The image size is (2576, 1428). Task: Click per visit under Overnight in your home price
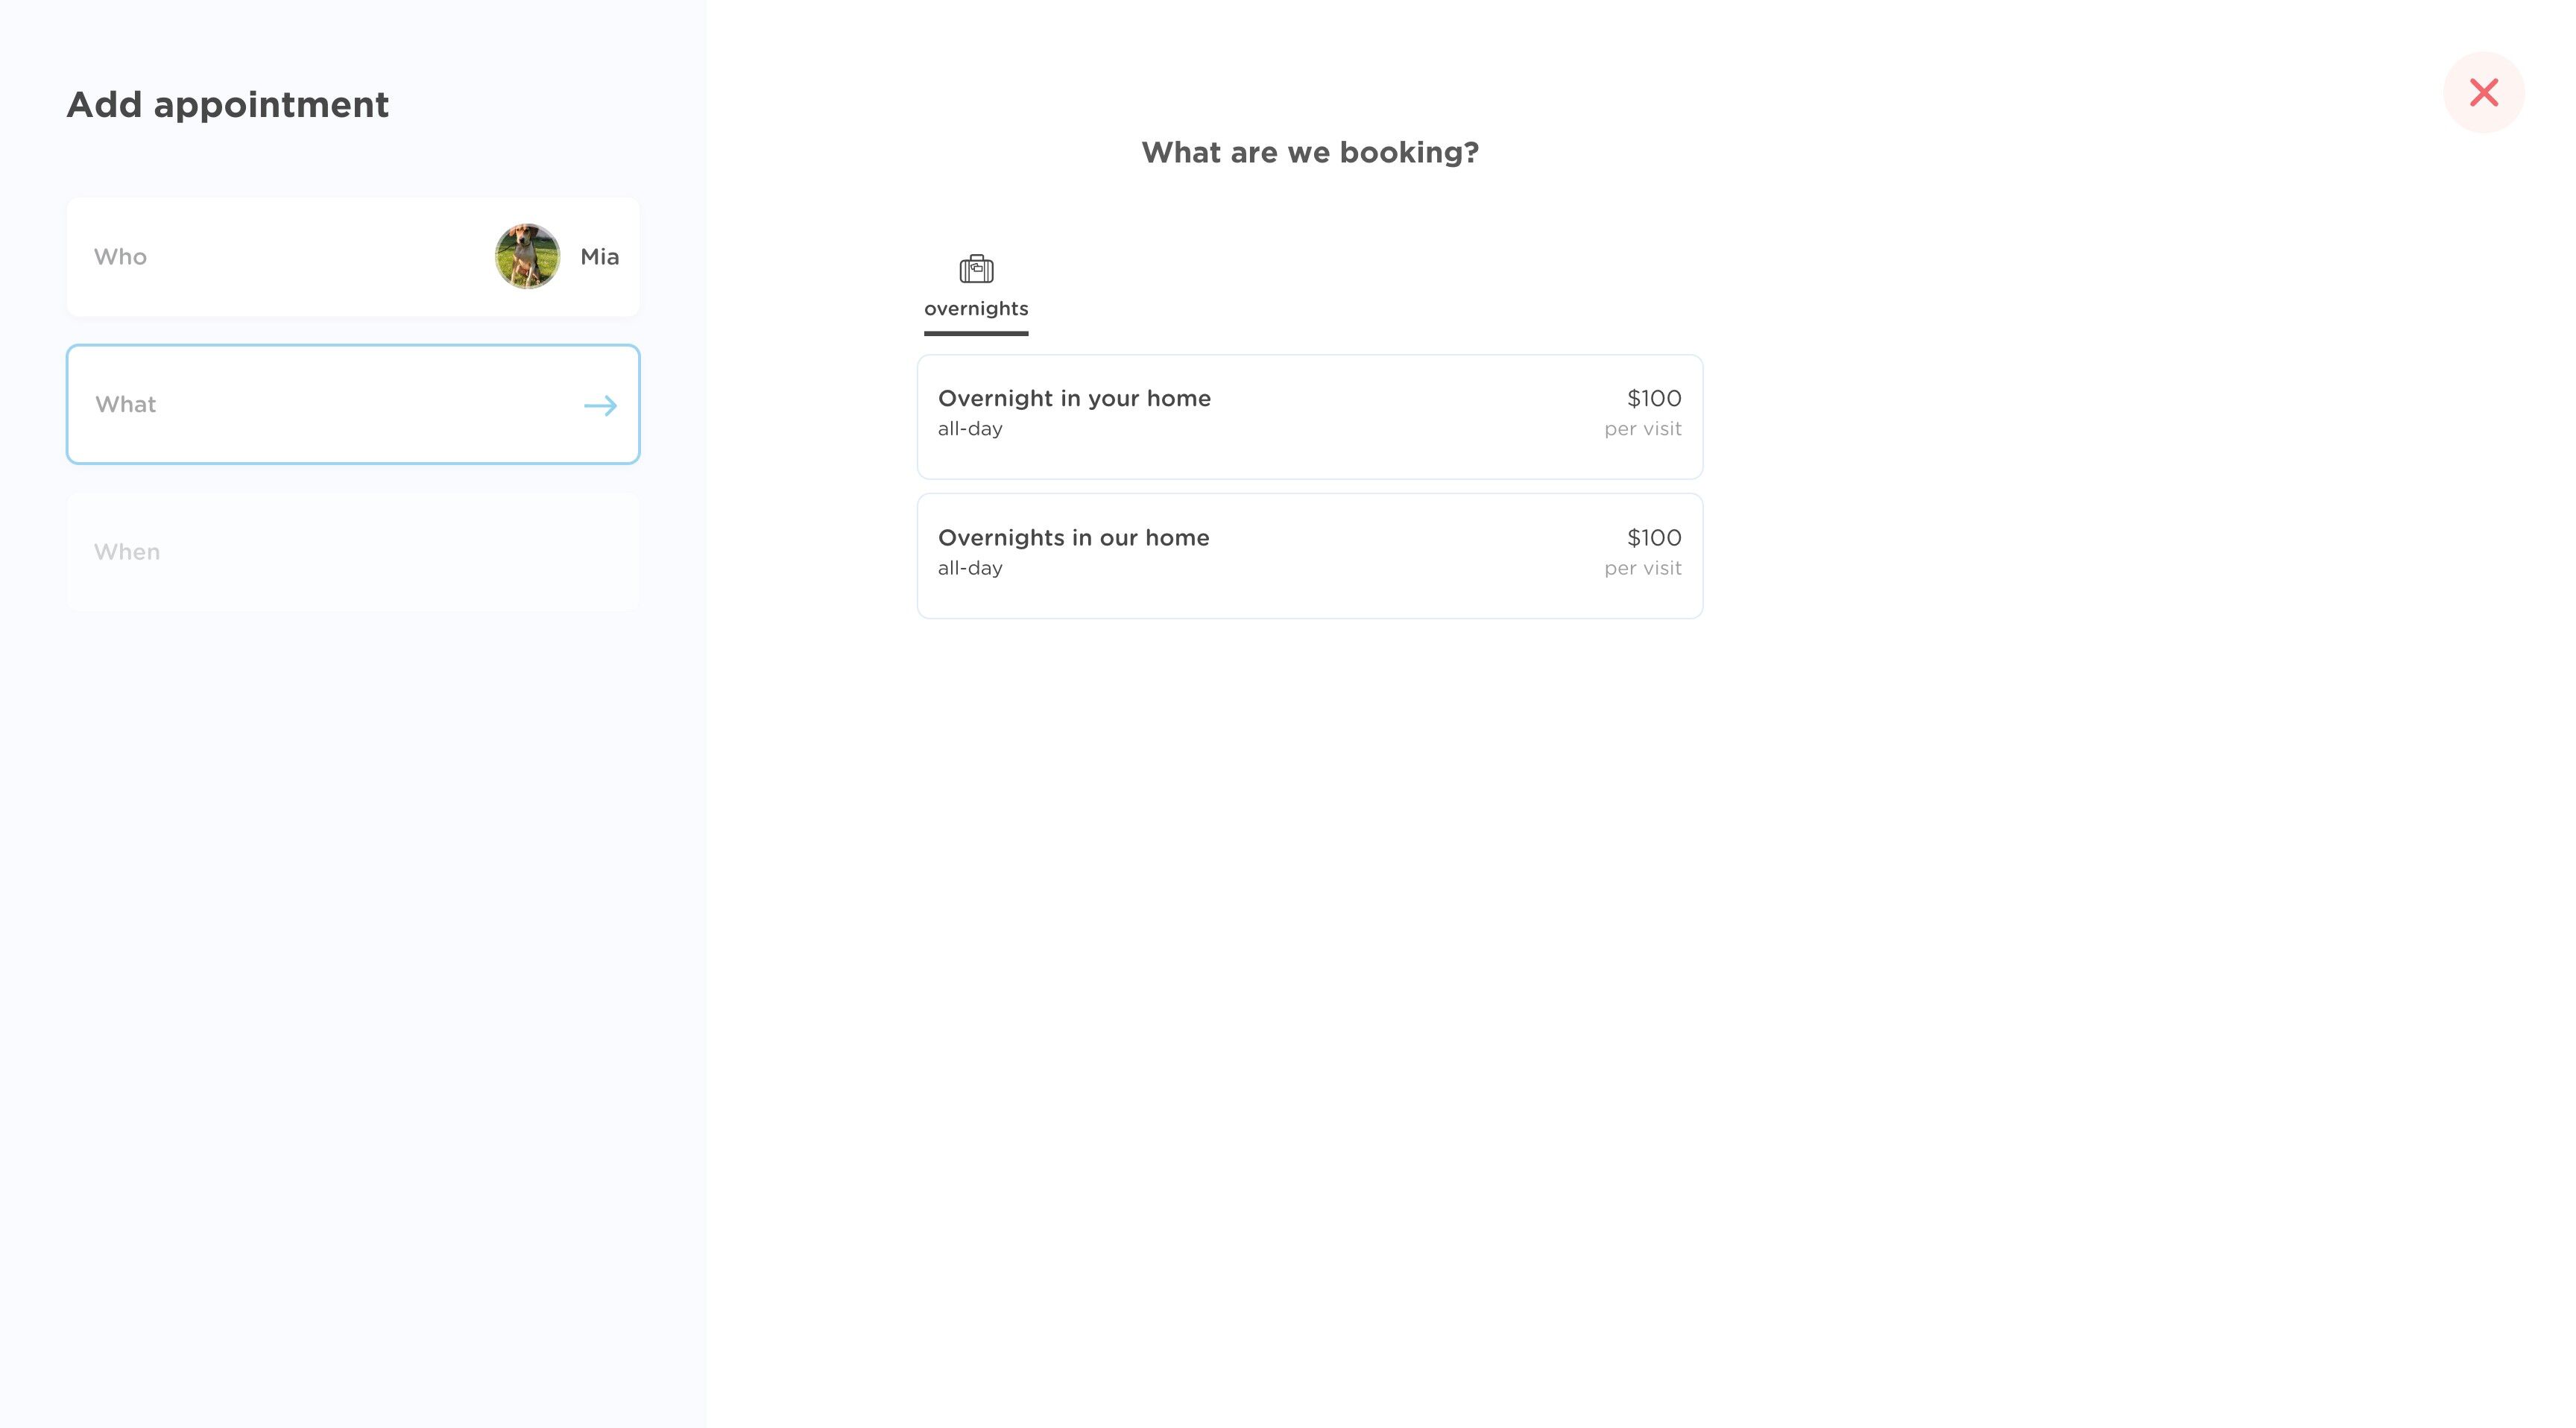[x=1642, y=429]
